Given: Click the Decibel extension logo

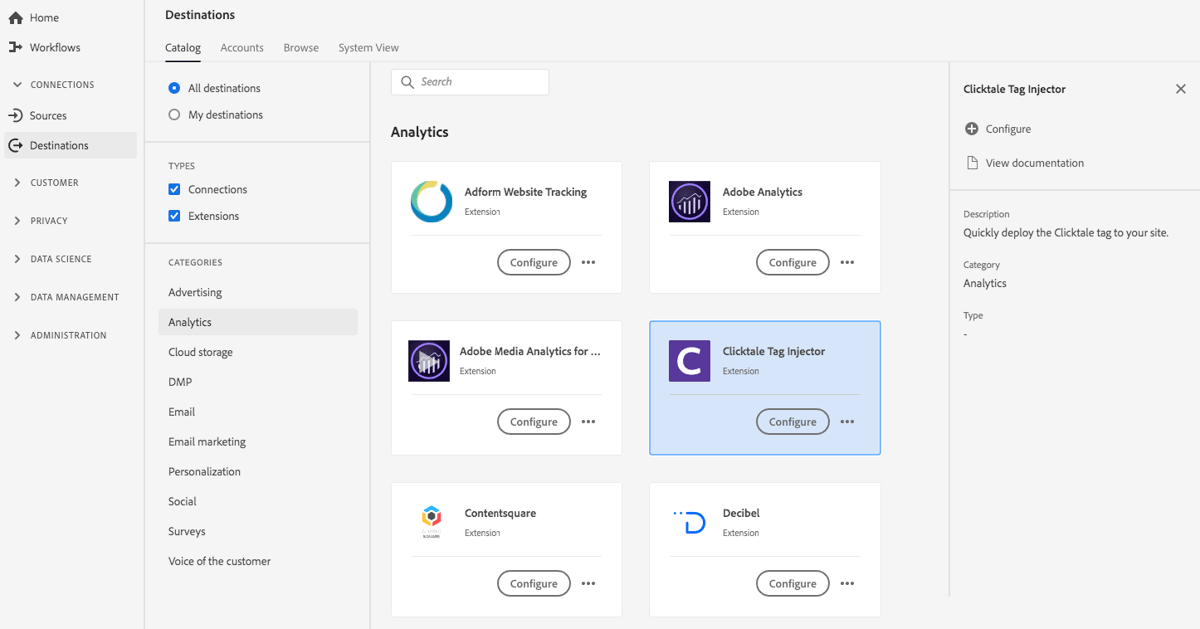Looking at the screenshot, I should coord(689,521).
